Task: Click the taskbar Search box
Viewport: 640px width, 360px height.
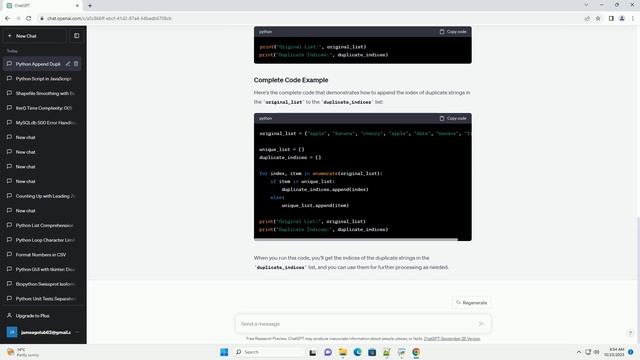Action: pyautogui.click(x=269, y=352)
